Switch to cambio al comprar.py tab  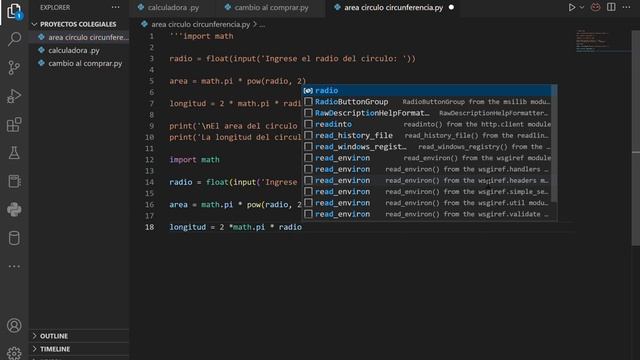pyautogui.click(x=271, y=7)
